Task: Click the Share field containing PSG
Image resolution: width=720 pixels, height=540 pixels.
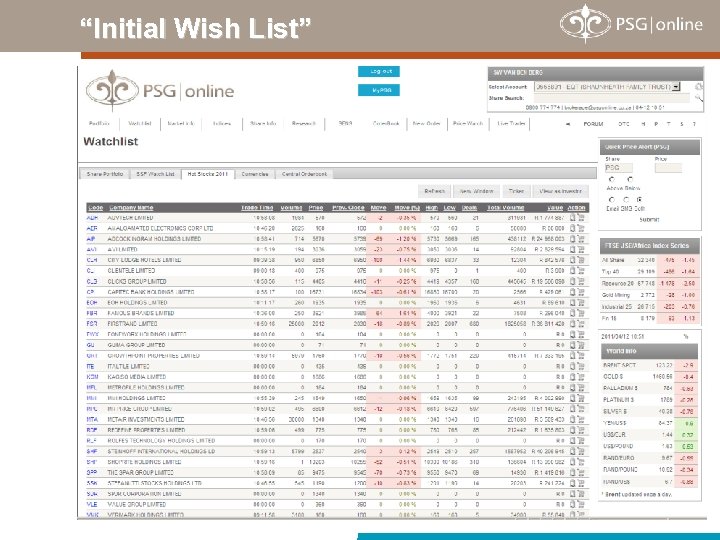Action: tap(619, 168)
